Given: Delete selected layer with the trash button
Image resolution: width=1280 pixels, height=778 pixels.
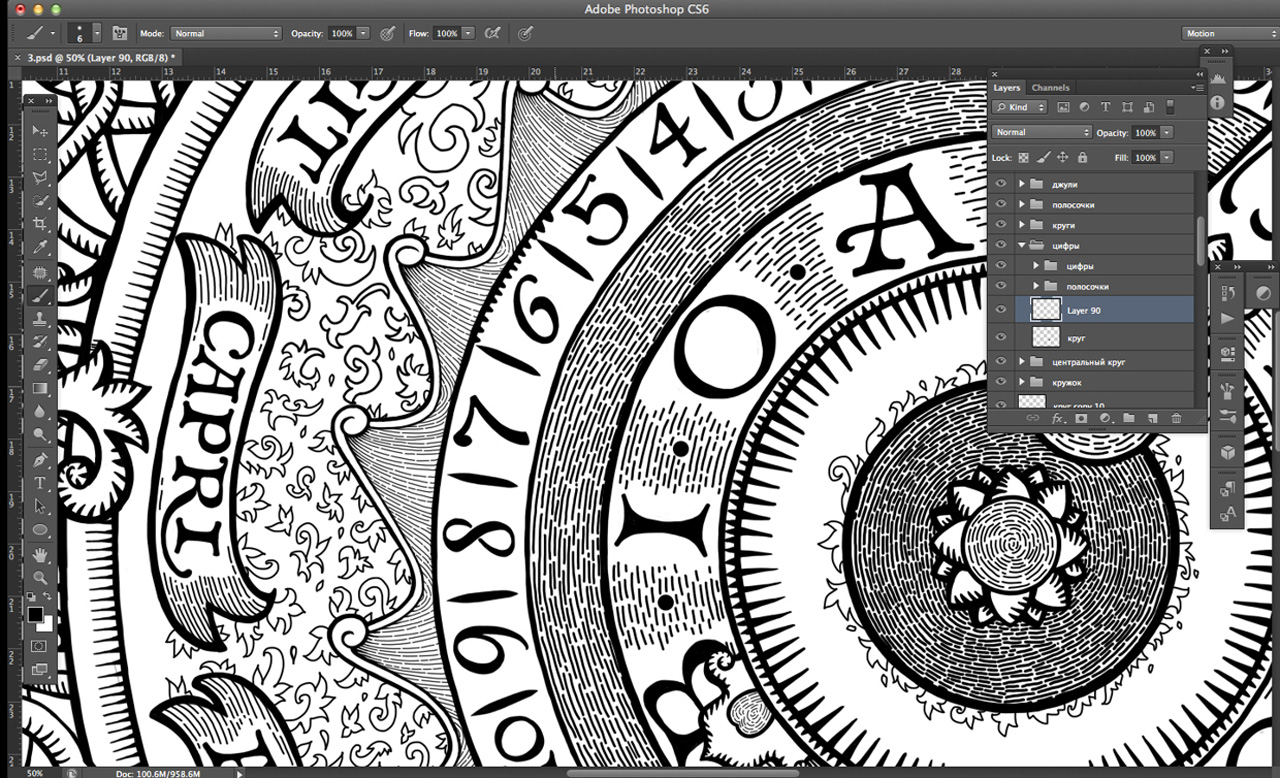Looking at the screenshot, I should 1177,418.
